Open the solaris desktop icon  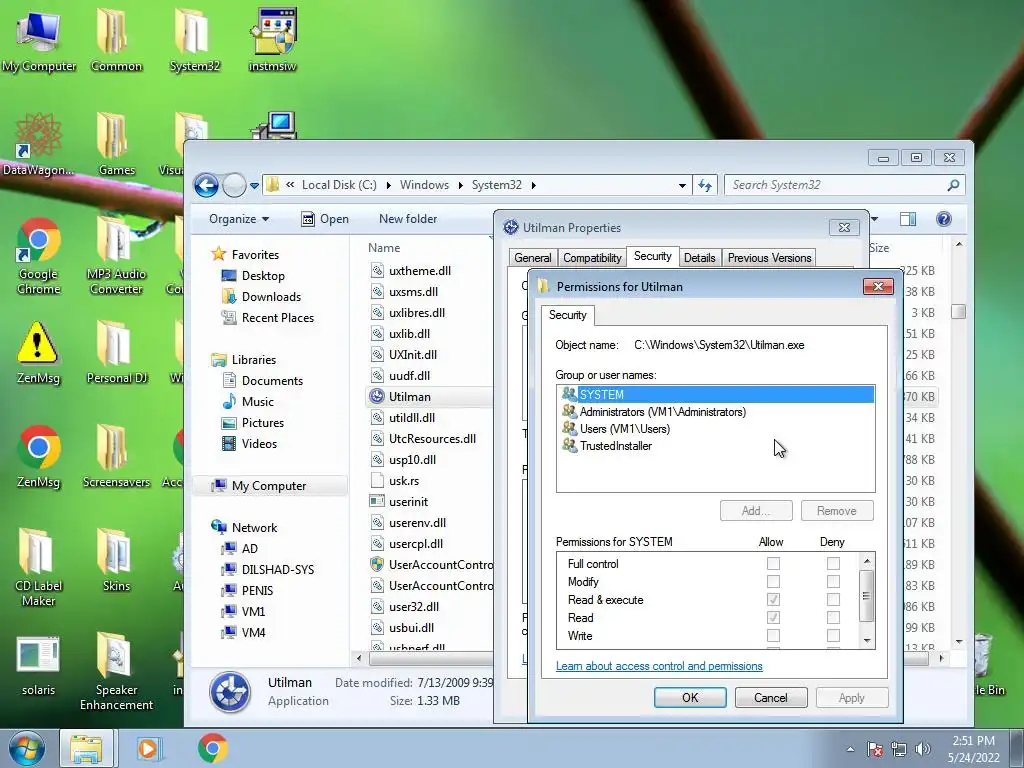click(38, 665)
